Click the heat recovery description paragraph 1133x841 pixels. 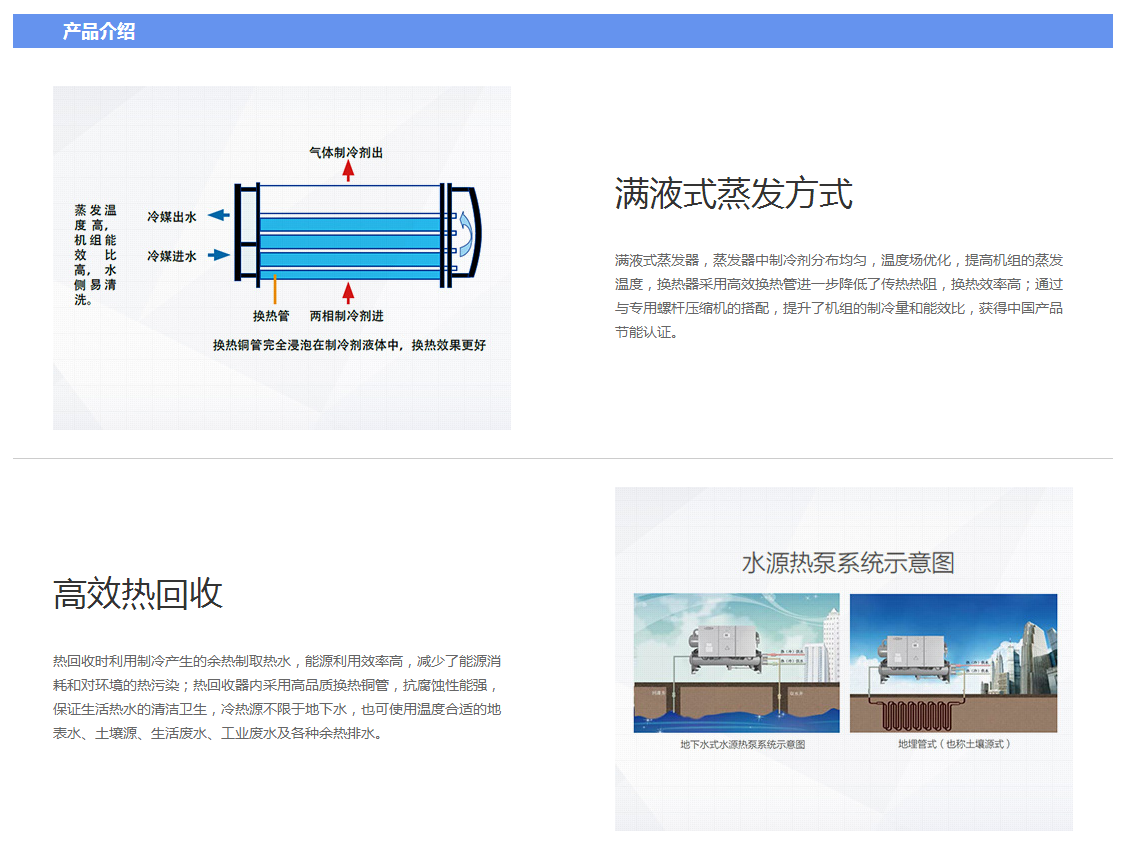(277, 697)
